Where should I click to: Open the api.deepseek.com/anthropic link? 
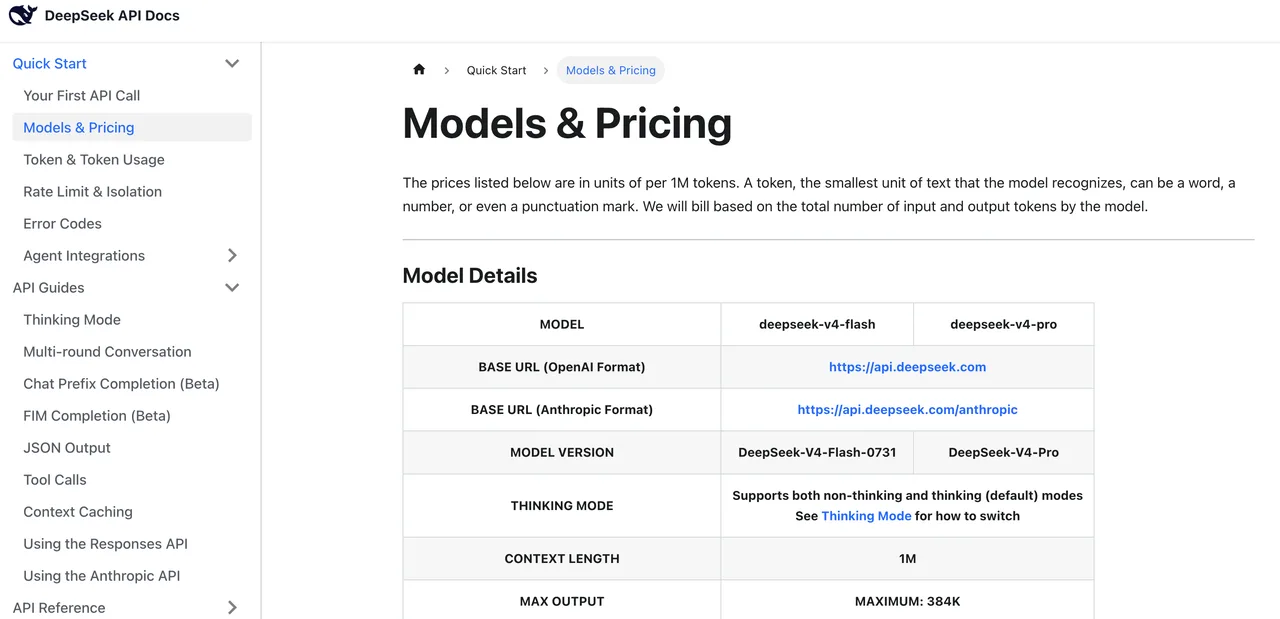click(908, 409)
